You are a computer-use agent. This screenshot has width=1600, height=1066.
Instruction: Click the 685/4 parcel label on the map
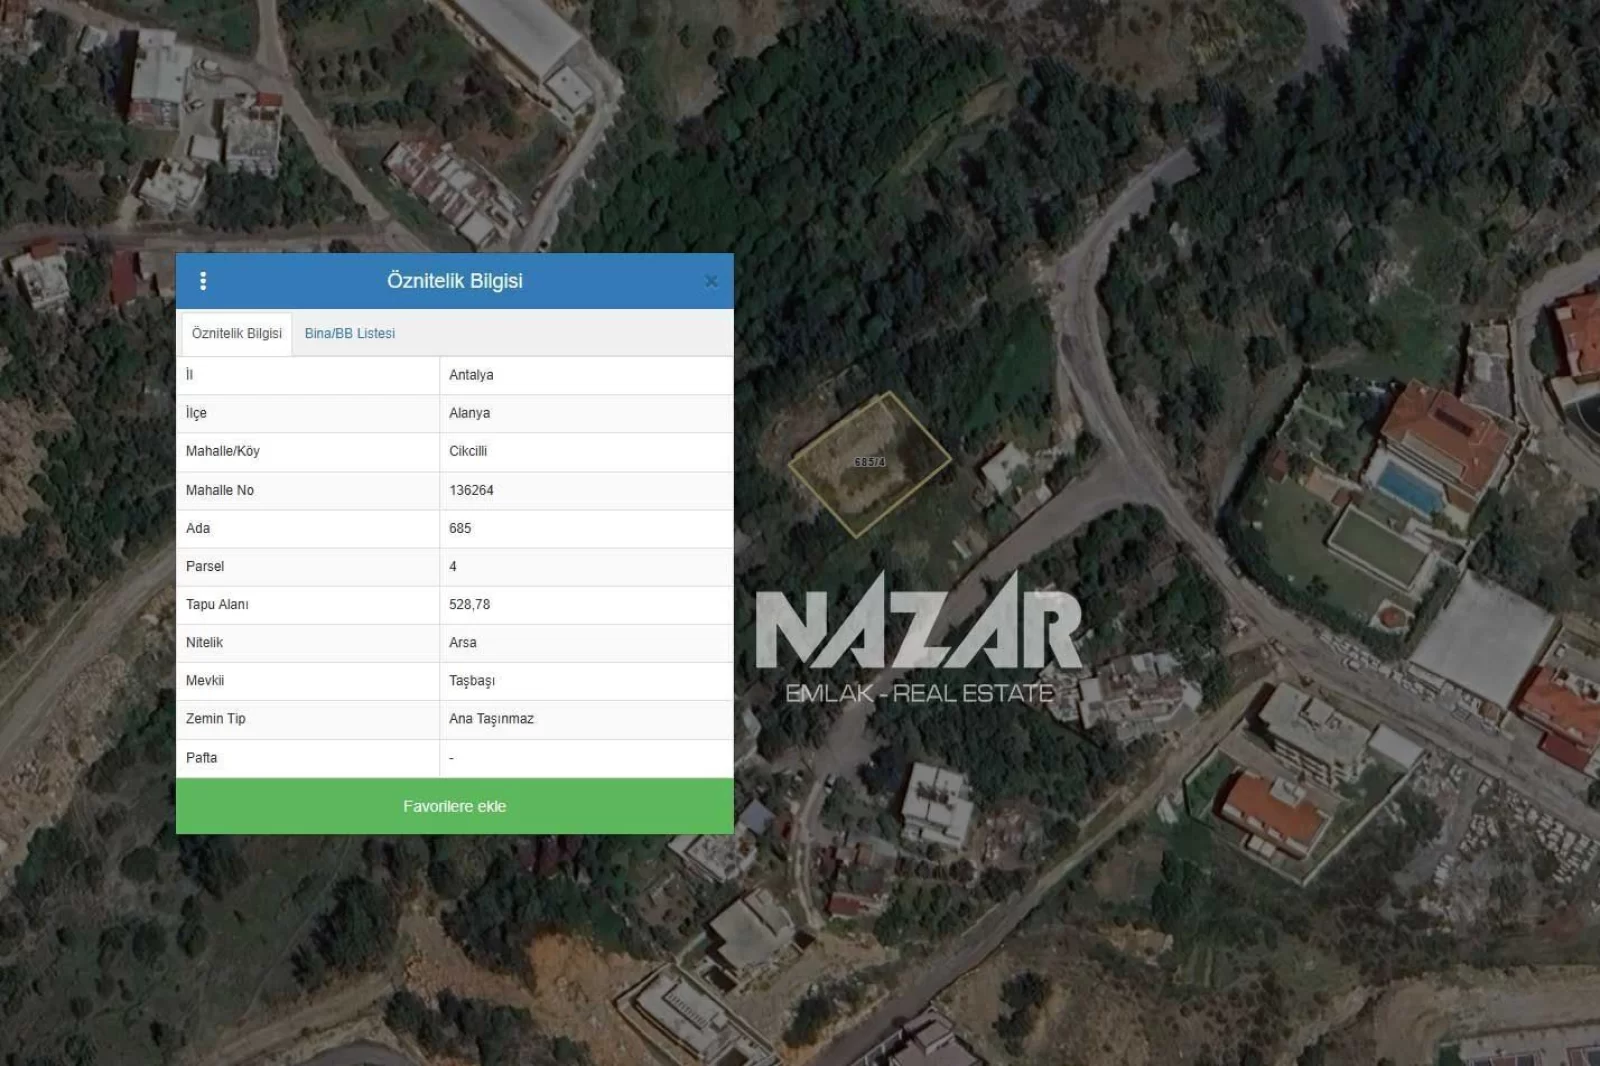coord(870,462)
